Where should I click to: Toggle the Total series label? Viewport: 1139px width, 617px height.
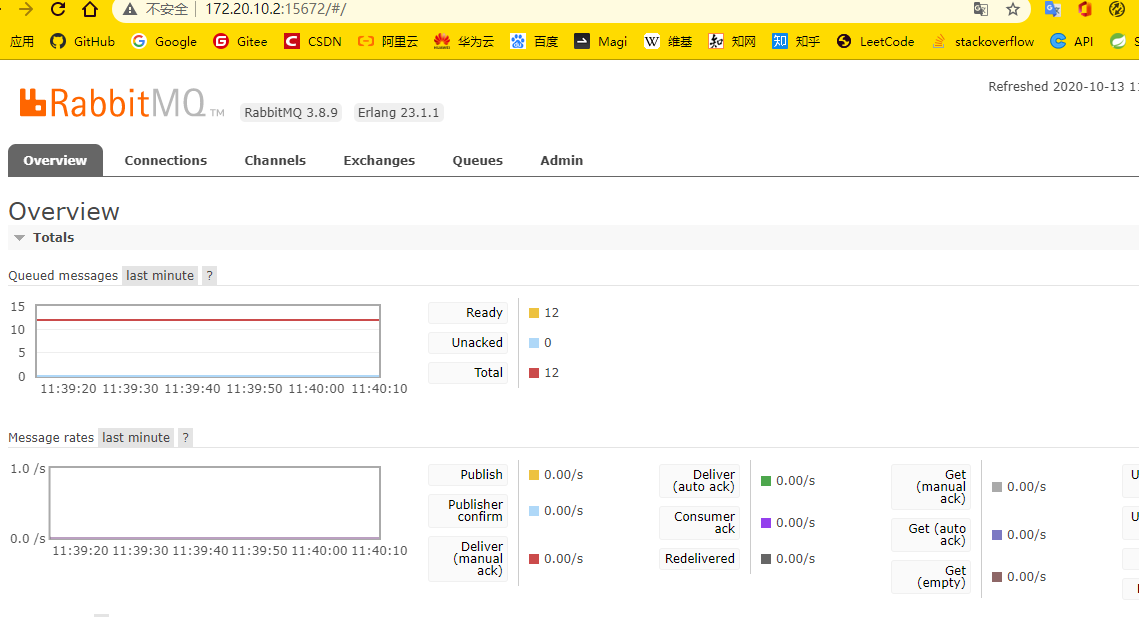[469, 372]
